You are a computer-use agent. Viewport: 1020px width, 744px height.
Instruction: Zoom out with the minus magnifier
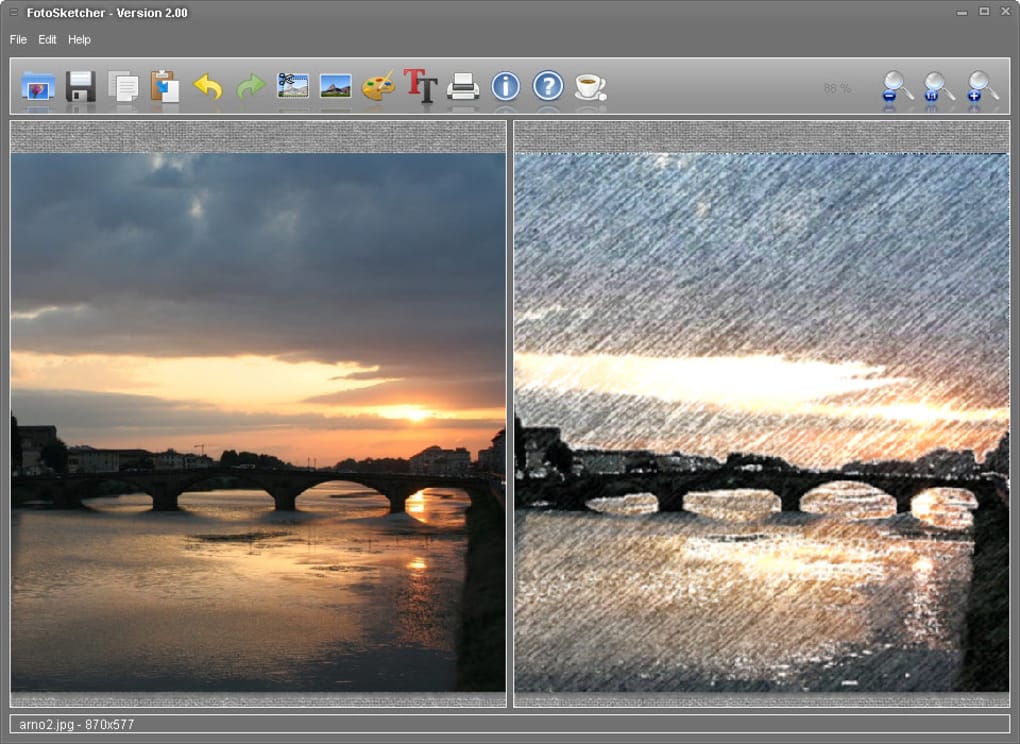click(896, 87)
